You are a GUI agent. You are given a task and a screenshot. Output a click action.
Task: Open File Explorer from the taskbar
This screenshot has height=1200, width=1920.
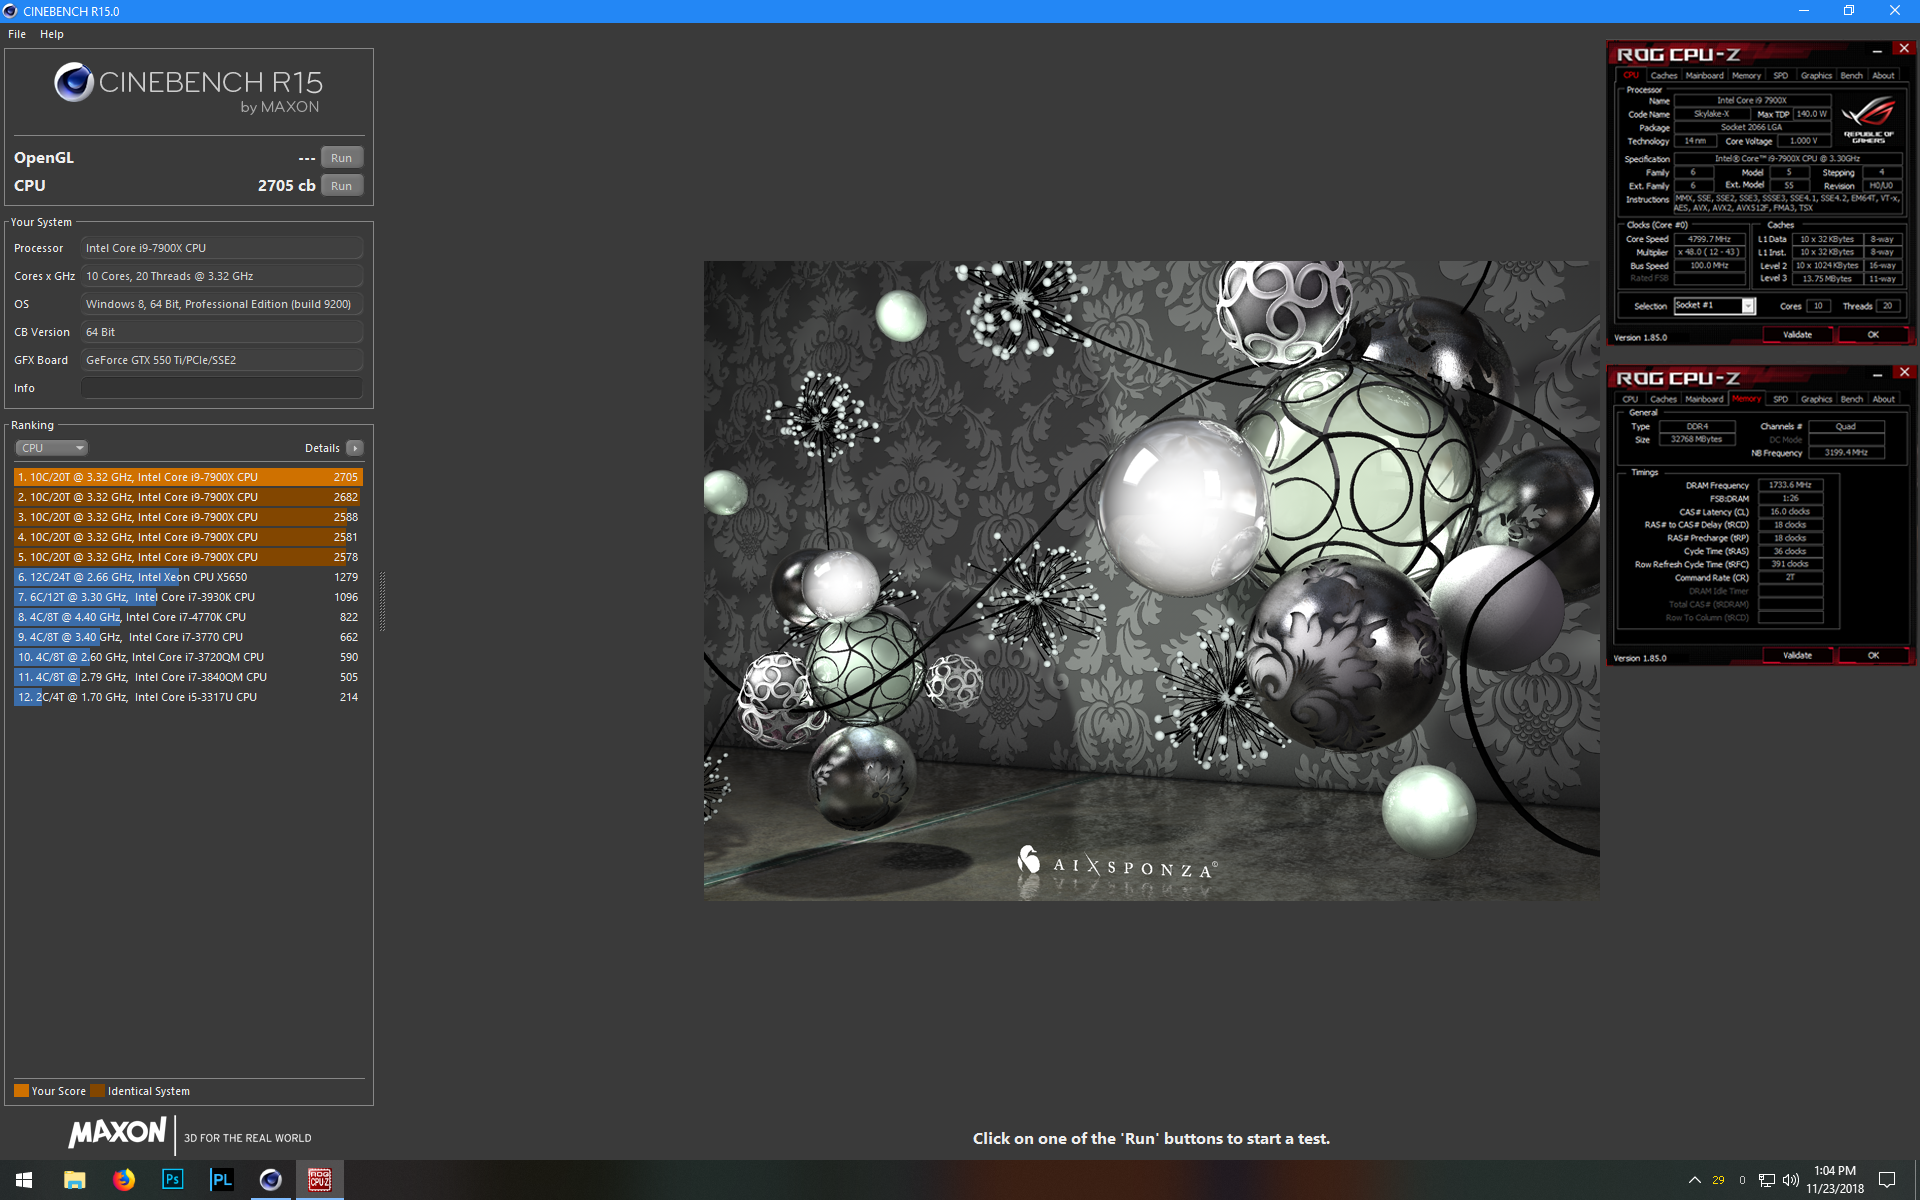[x=74, y=1180]
